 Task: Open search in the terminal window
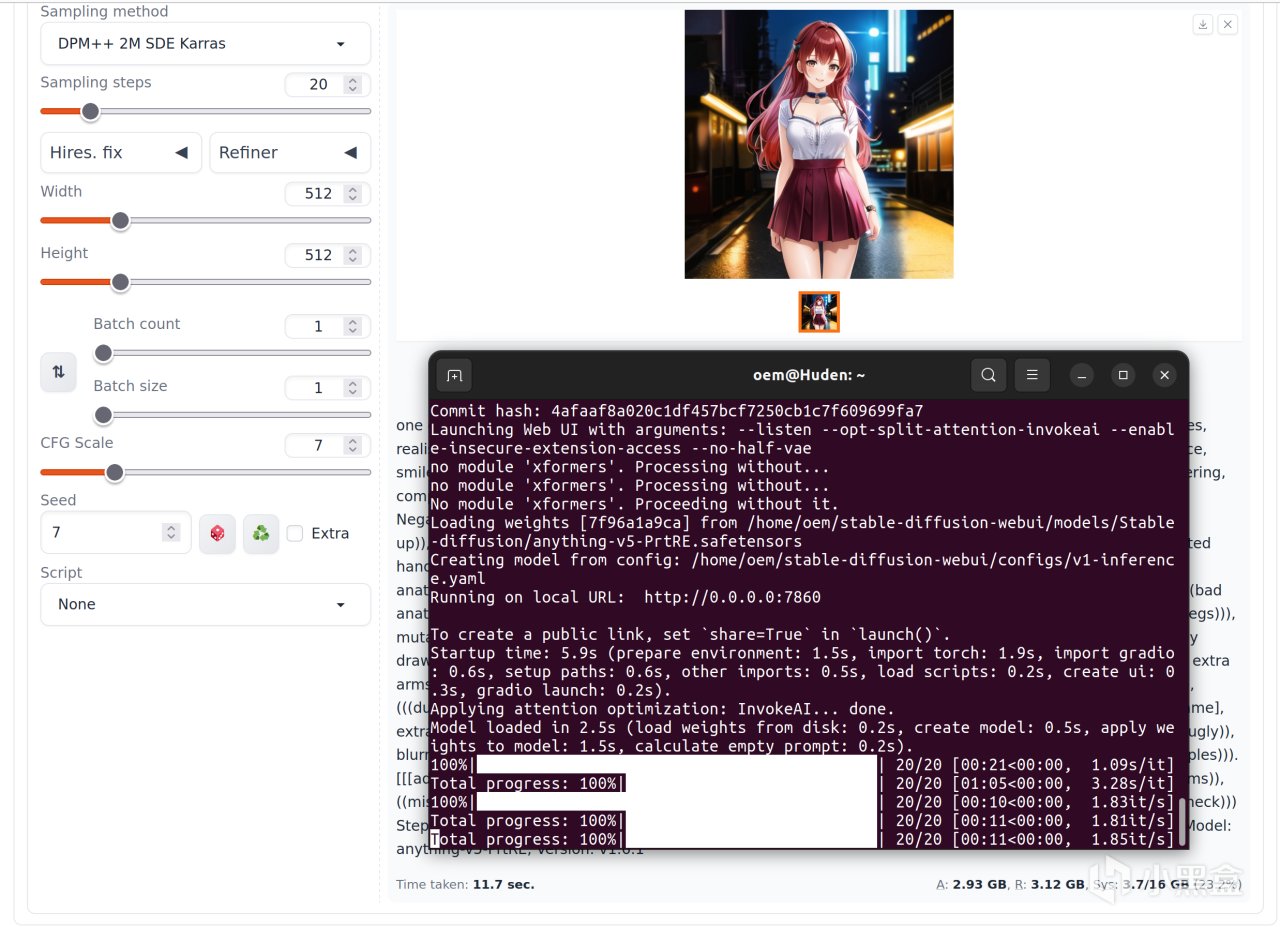(x=988, y=375)
